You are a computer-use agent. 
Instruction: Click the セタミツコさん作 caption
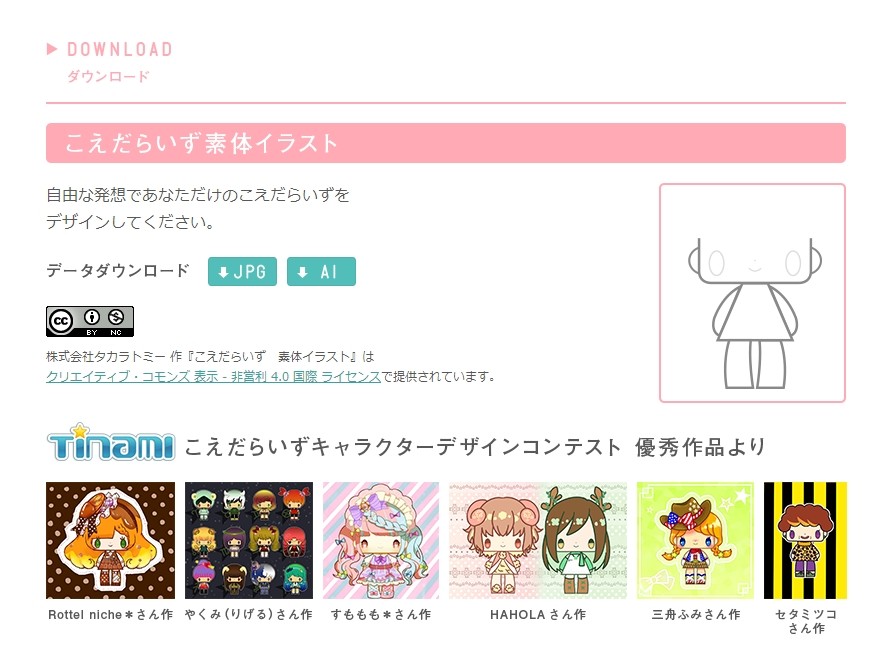(806, 622)
